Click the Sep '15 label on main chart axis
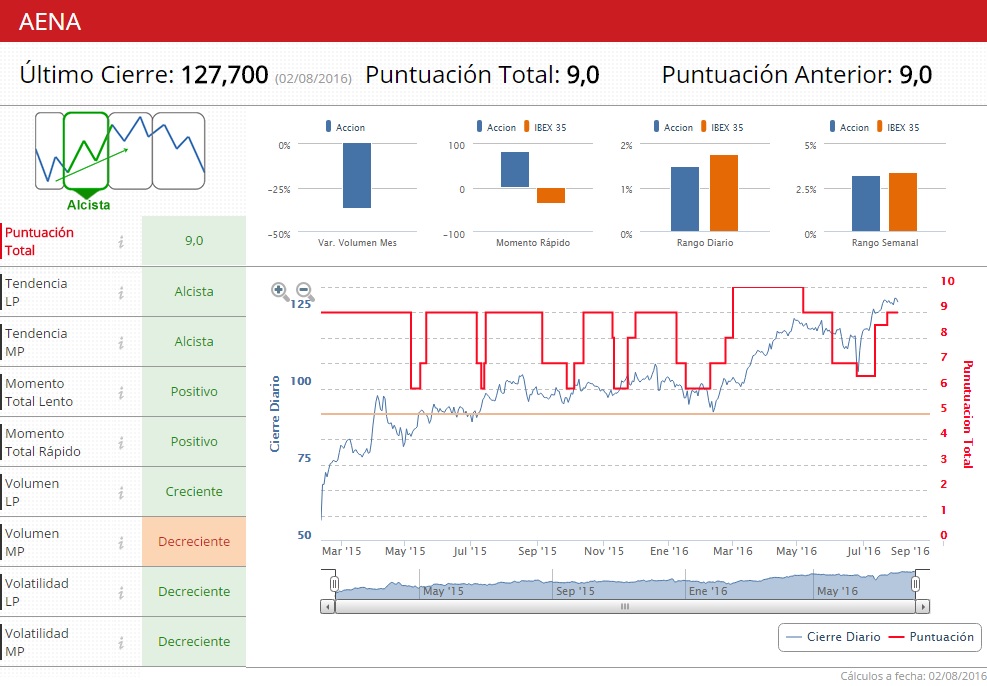This screenshot has height=686, width=987. click(537, 551)
